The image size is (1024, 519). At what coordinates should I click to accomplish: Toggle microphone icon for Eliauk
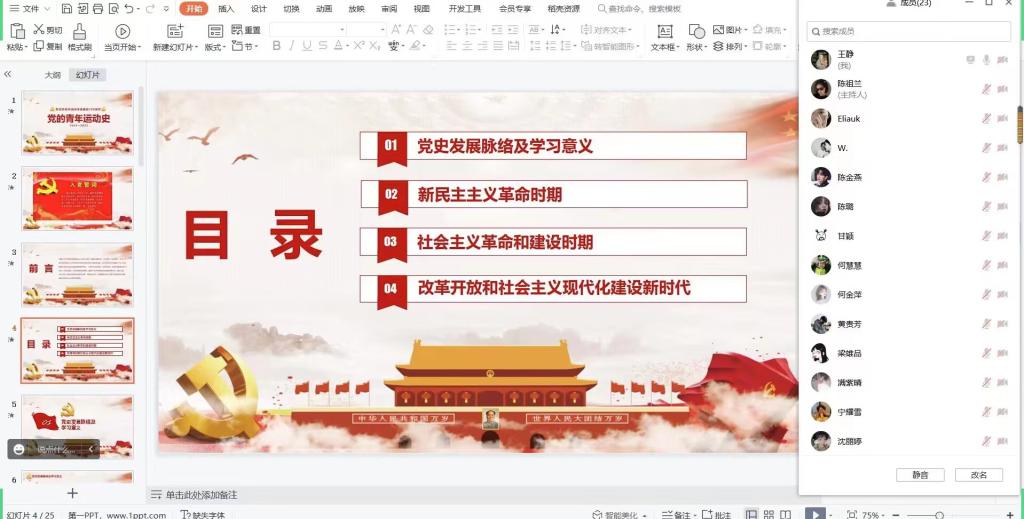coord(986,118)
